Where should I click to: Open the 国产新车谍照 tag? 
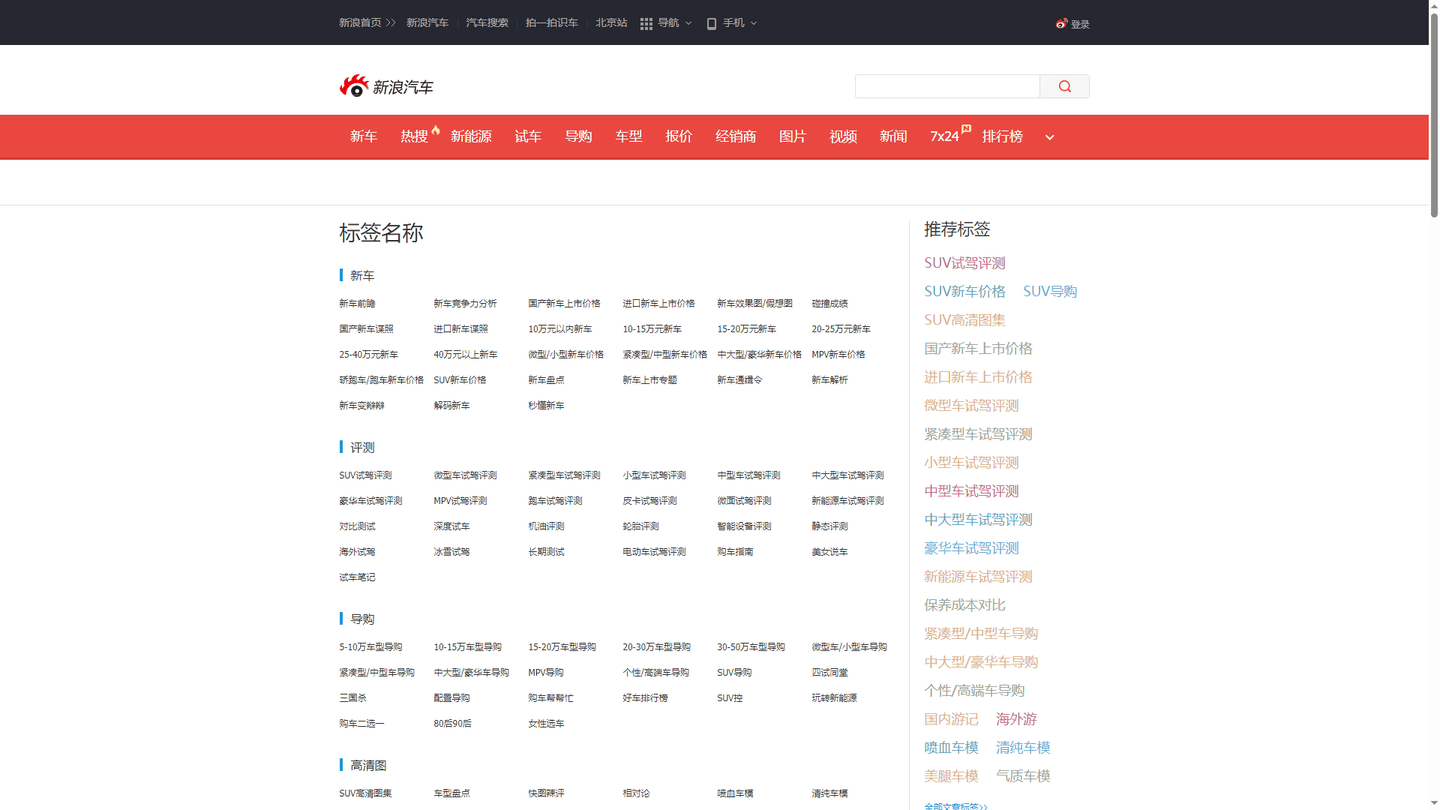pos(366,329)
